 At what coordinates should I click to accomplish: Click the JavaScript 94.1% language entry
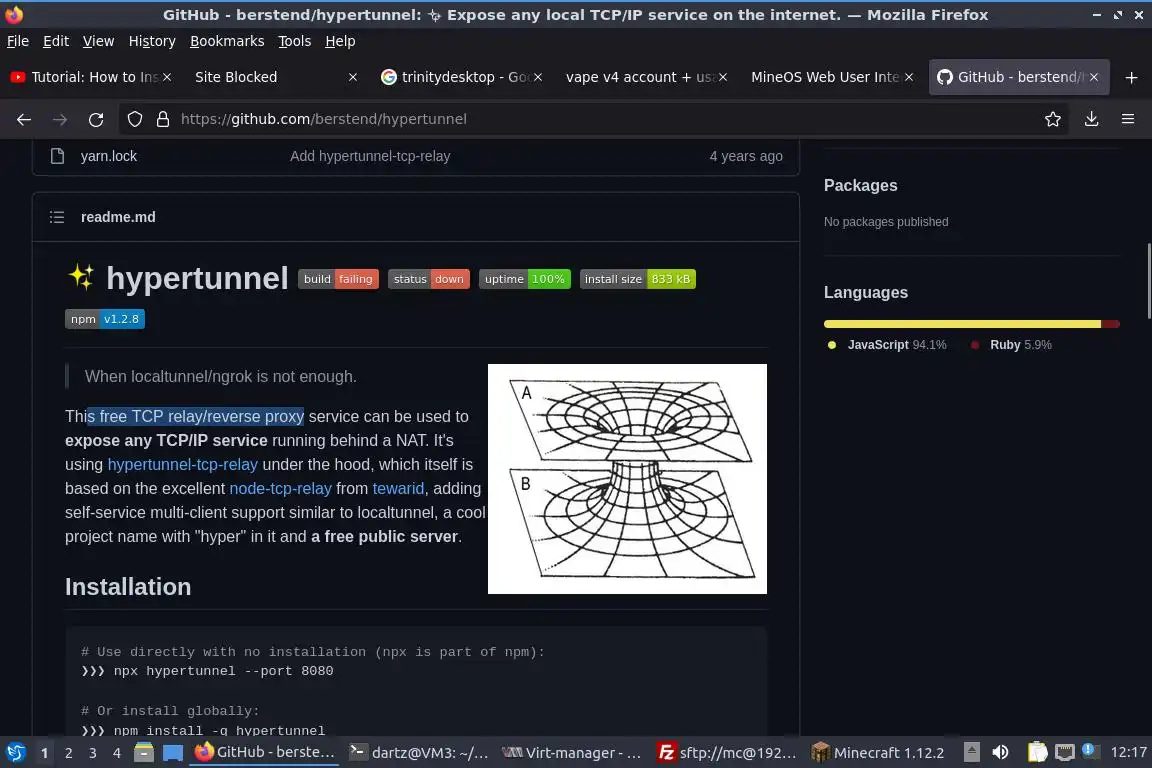(x=887, y=345)
